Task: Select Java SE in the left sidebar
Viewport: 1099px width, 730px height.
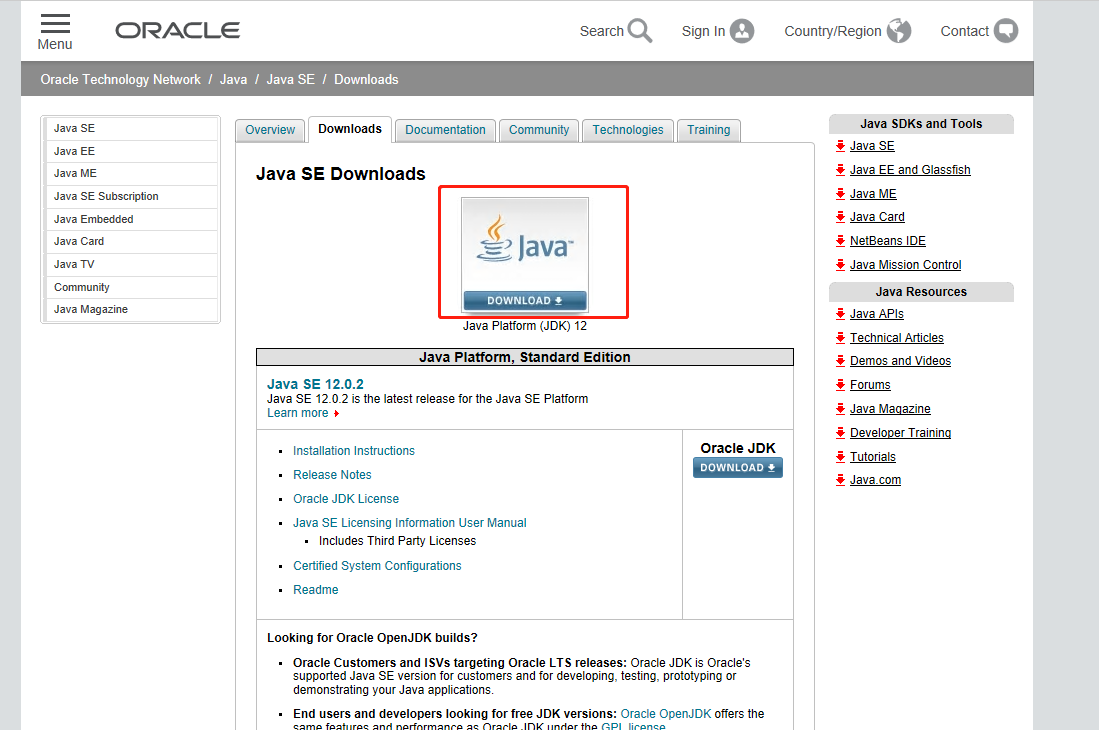Action: [131, 128]
